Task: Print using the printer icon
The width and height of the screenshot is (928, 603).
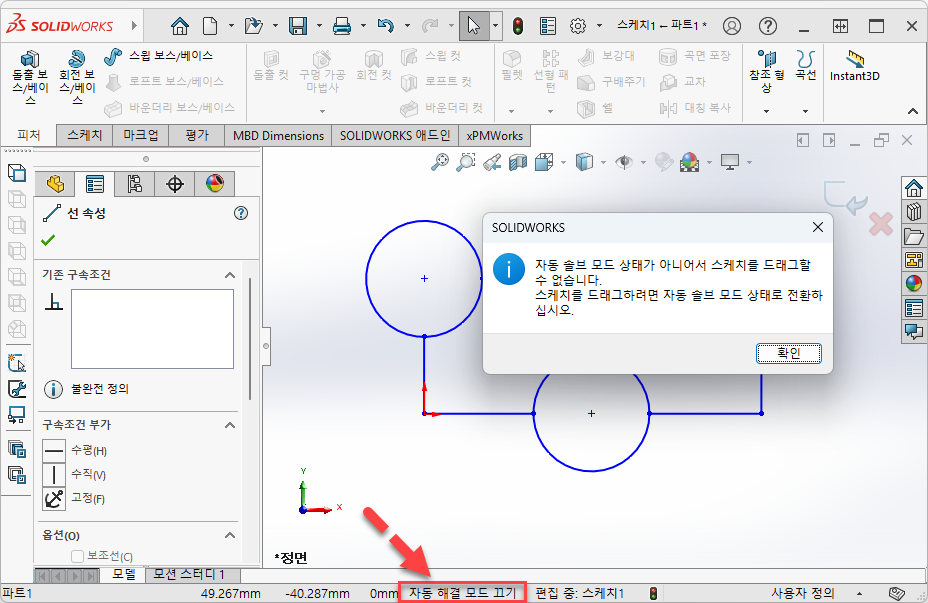Action: 341,26
